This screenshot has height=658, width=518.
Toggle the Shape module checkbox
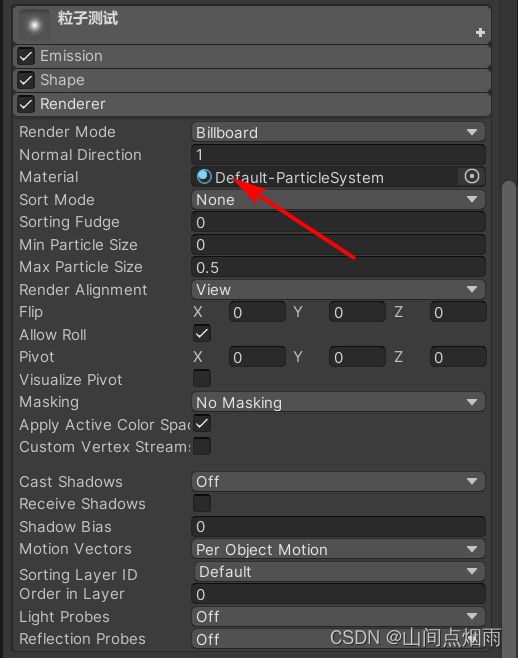(26, 80)
